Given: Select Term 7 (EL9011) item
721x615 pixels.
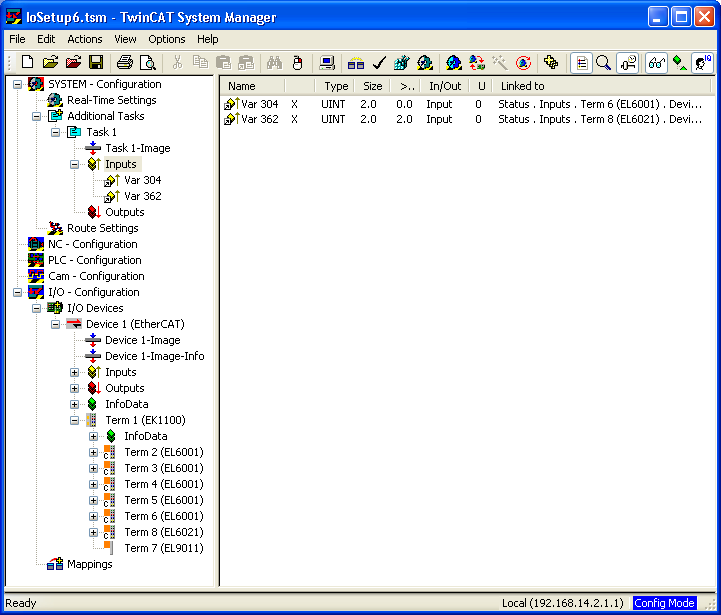Looking at the screenshot, I should [x=164, y=548].
